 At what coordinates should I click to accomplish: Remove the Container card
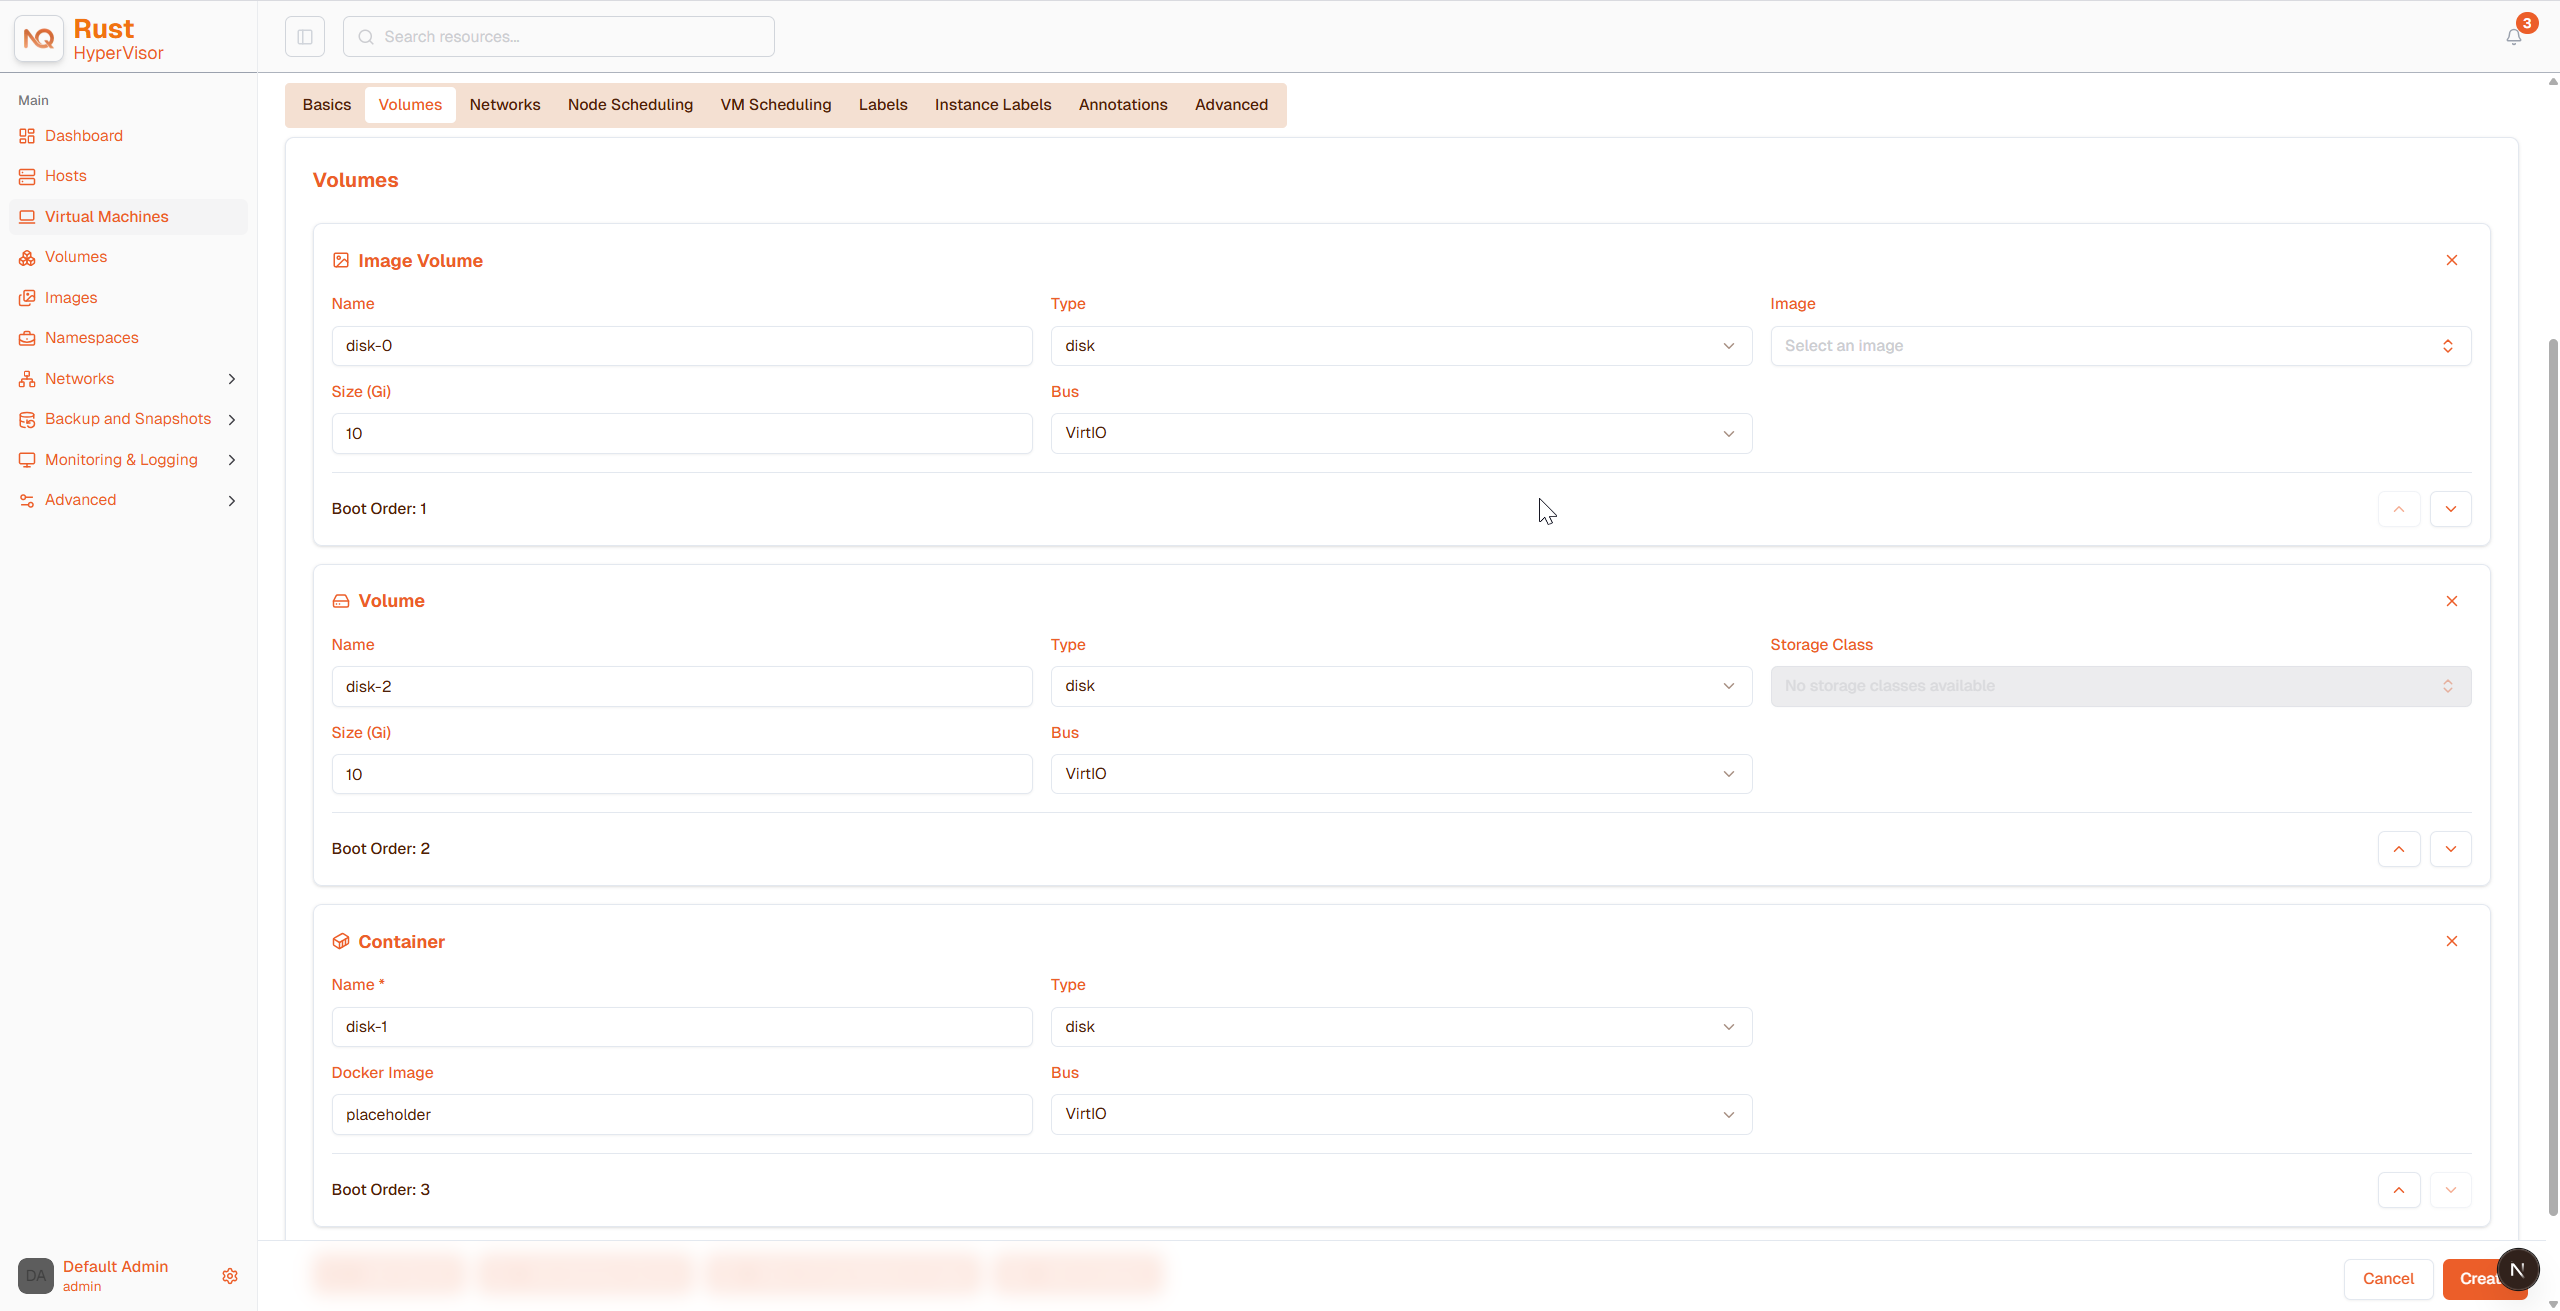(x=2452, y=941)
